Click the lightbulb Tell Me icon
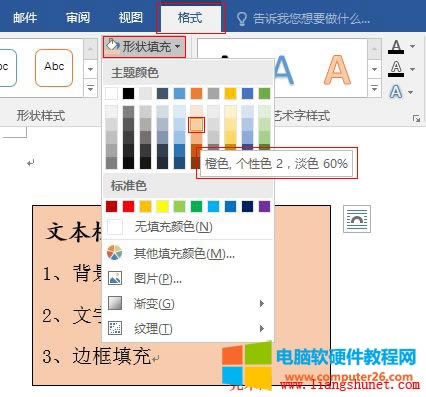The width and height of the screenshot is (426, 397). coord(242,19)
